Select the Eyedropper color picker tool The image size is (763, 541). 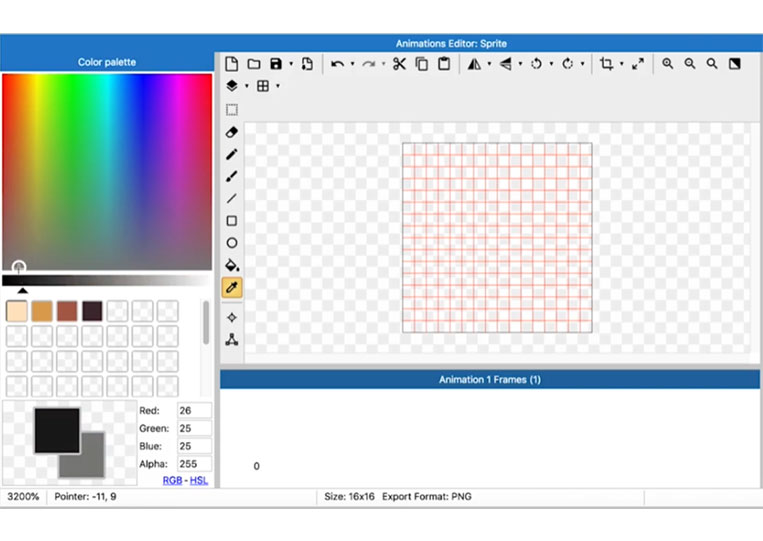[232, 288]
